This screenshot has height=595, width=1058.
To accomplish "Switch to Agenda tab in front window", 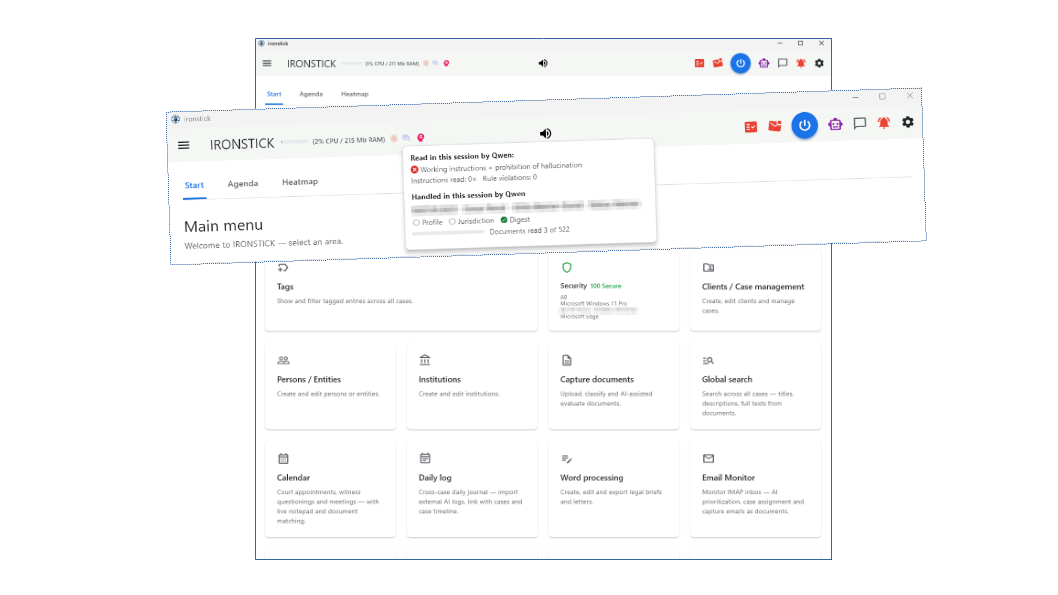I will (x=243, y=183).
